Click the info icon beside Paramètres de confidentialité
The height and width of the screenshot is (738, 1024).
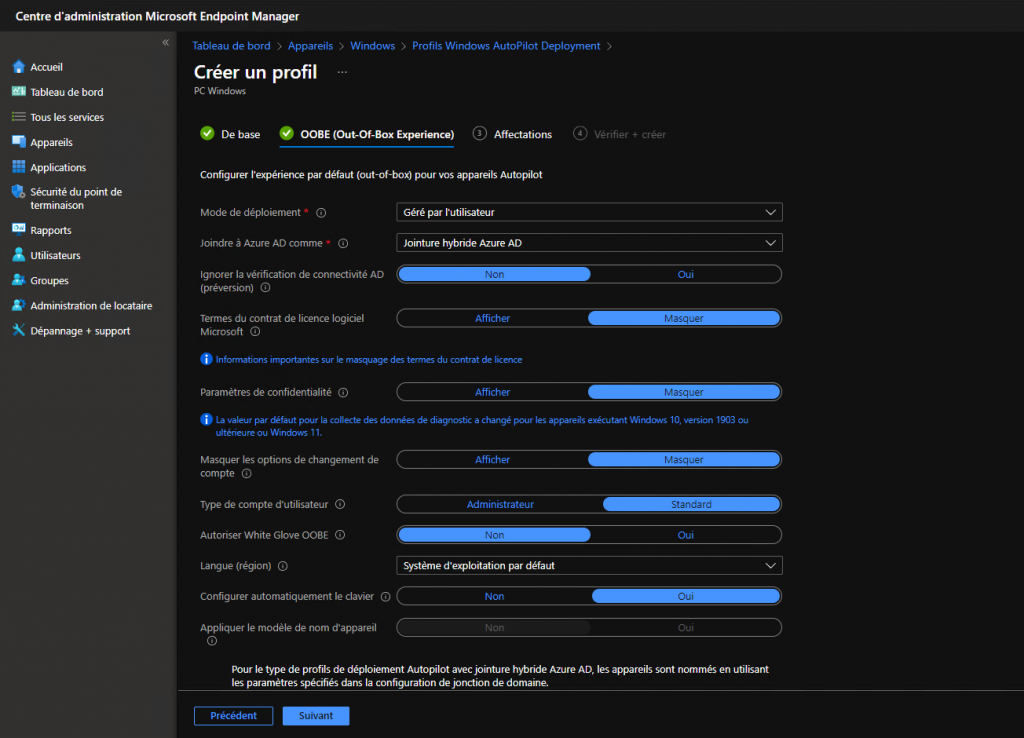(343, 393)
